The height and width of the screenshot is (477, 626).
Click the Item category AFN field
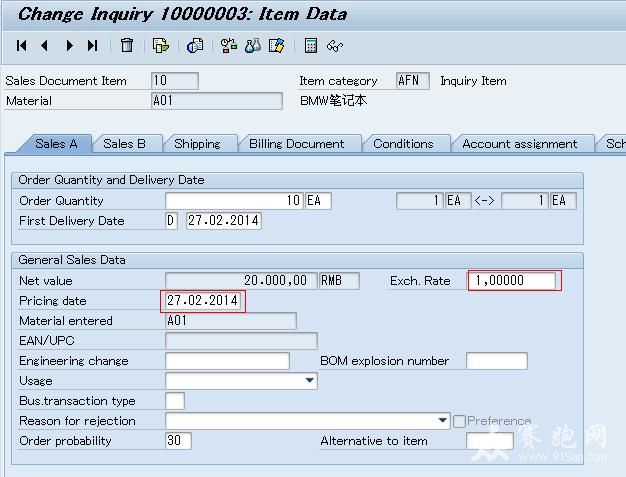click(413, 81)
